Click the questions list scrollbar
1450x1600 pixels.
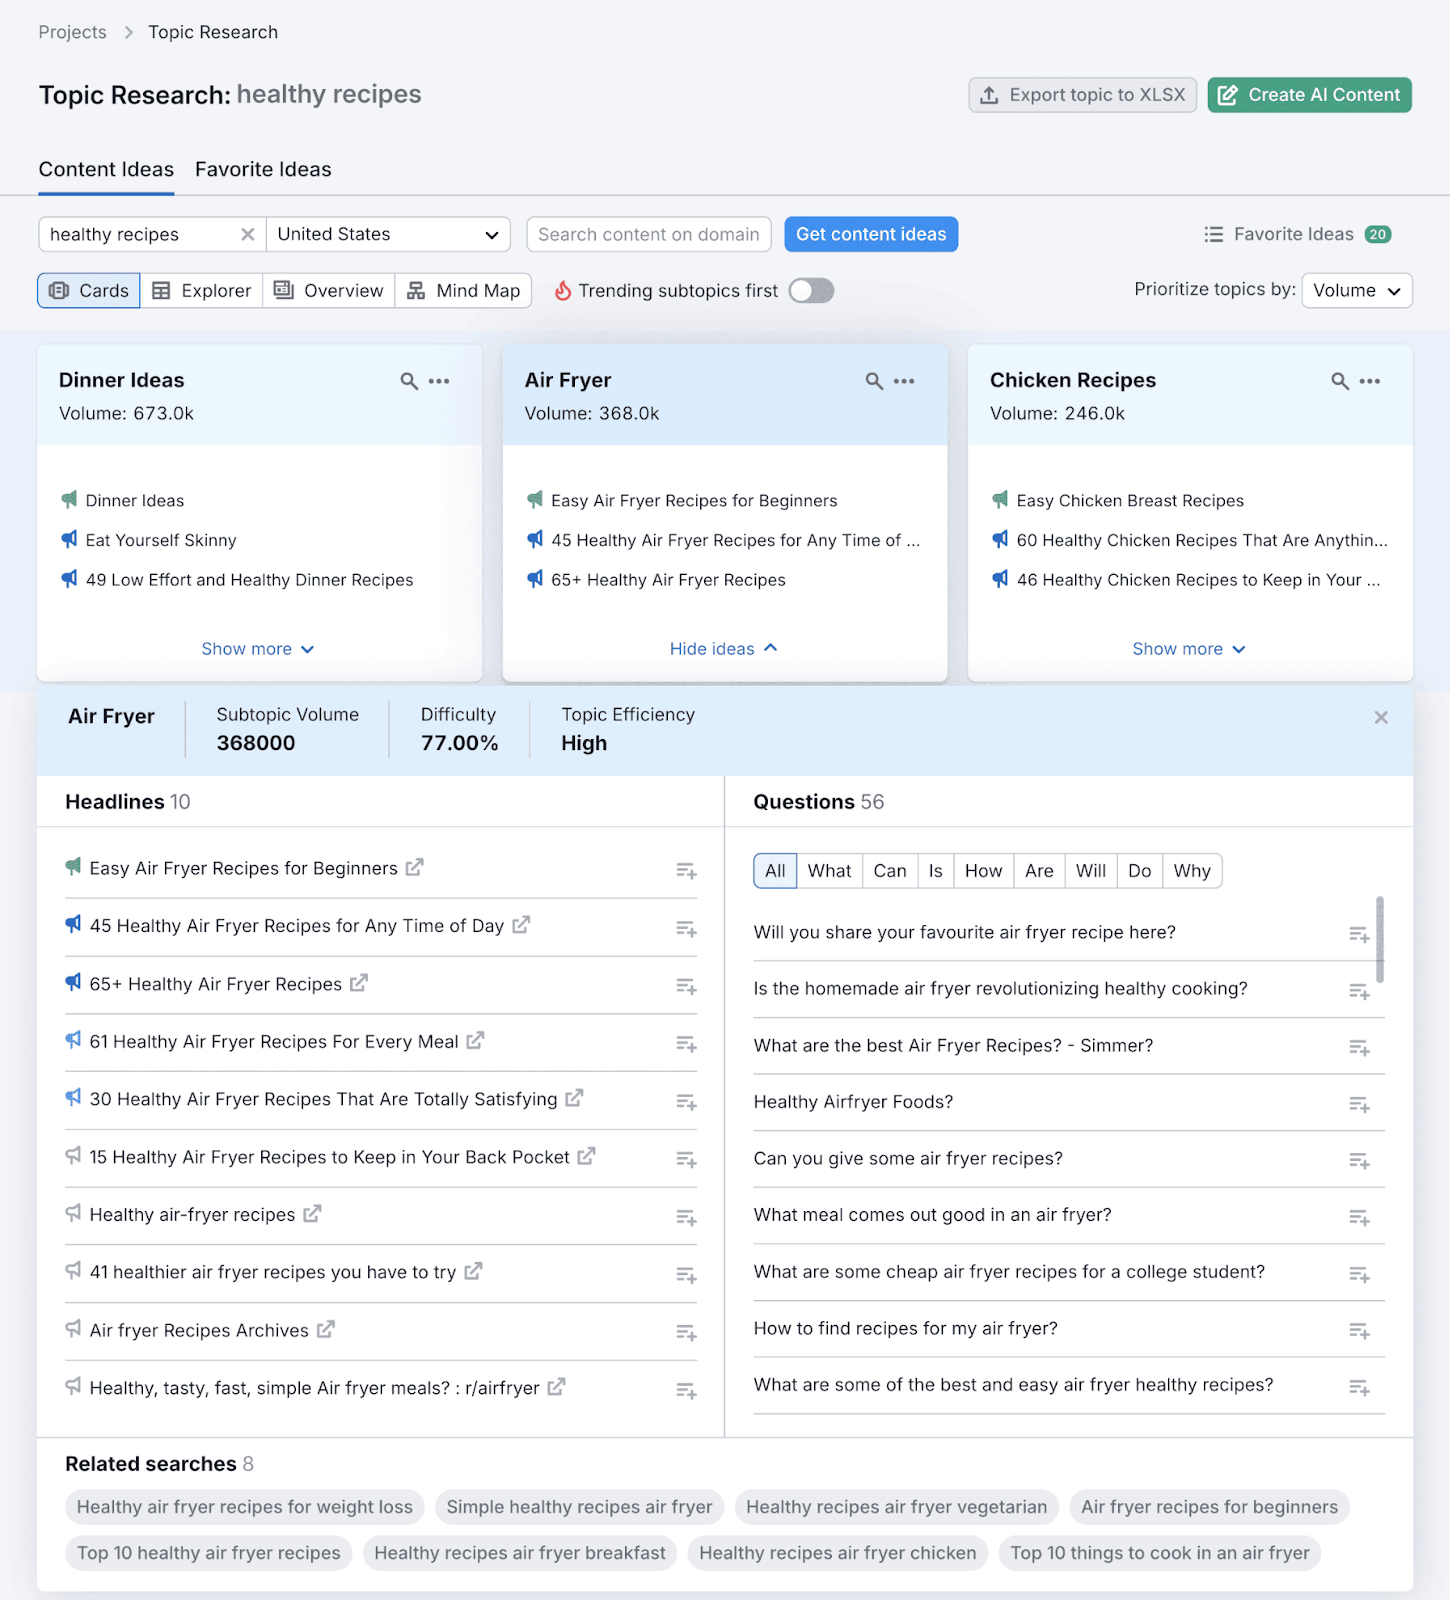pos(1380,940)
